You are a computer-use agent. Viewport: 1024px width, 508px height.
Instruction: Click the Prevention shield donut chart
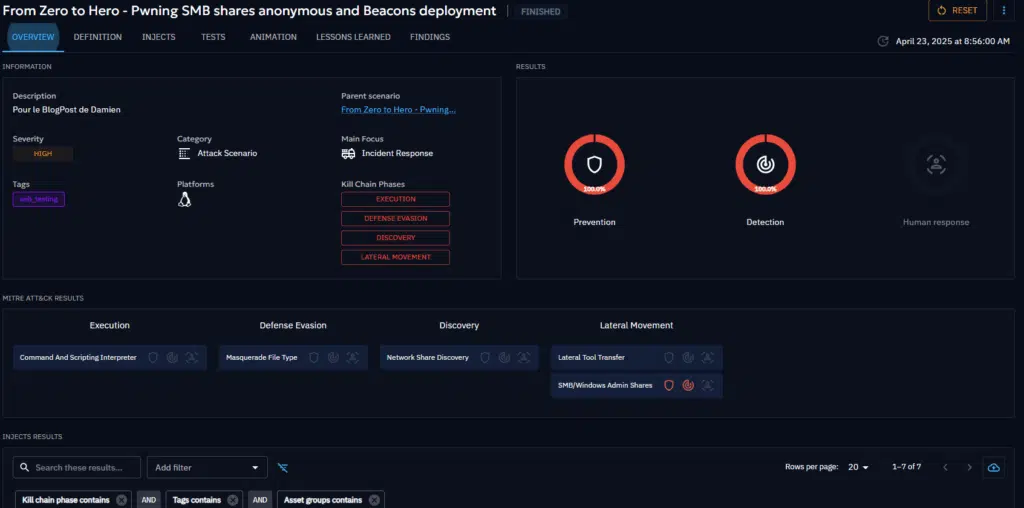pyautogui.click(x=594, y=164)
